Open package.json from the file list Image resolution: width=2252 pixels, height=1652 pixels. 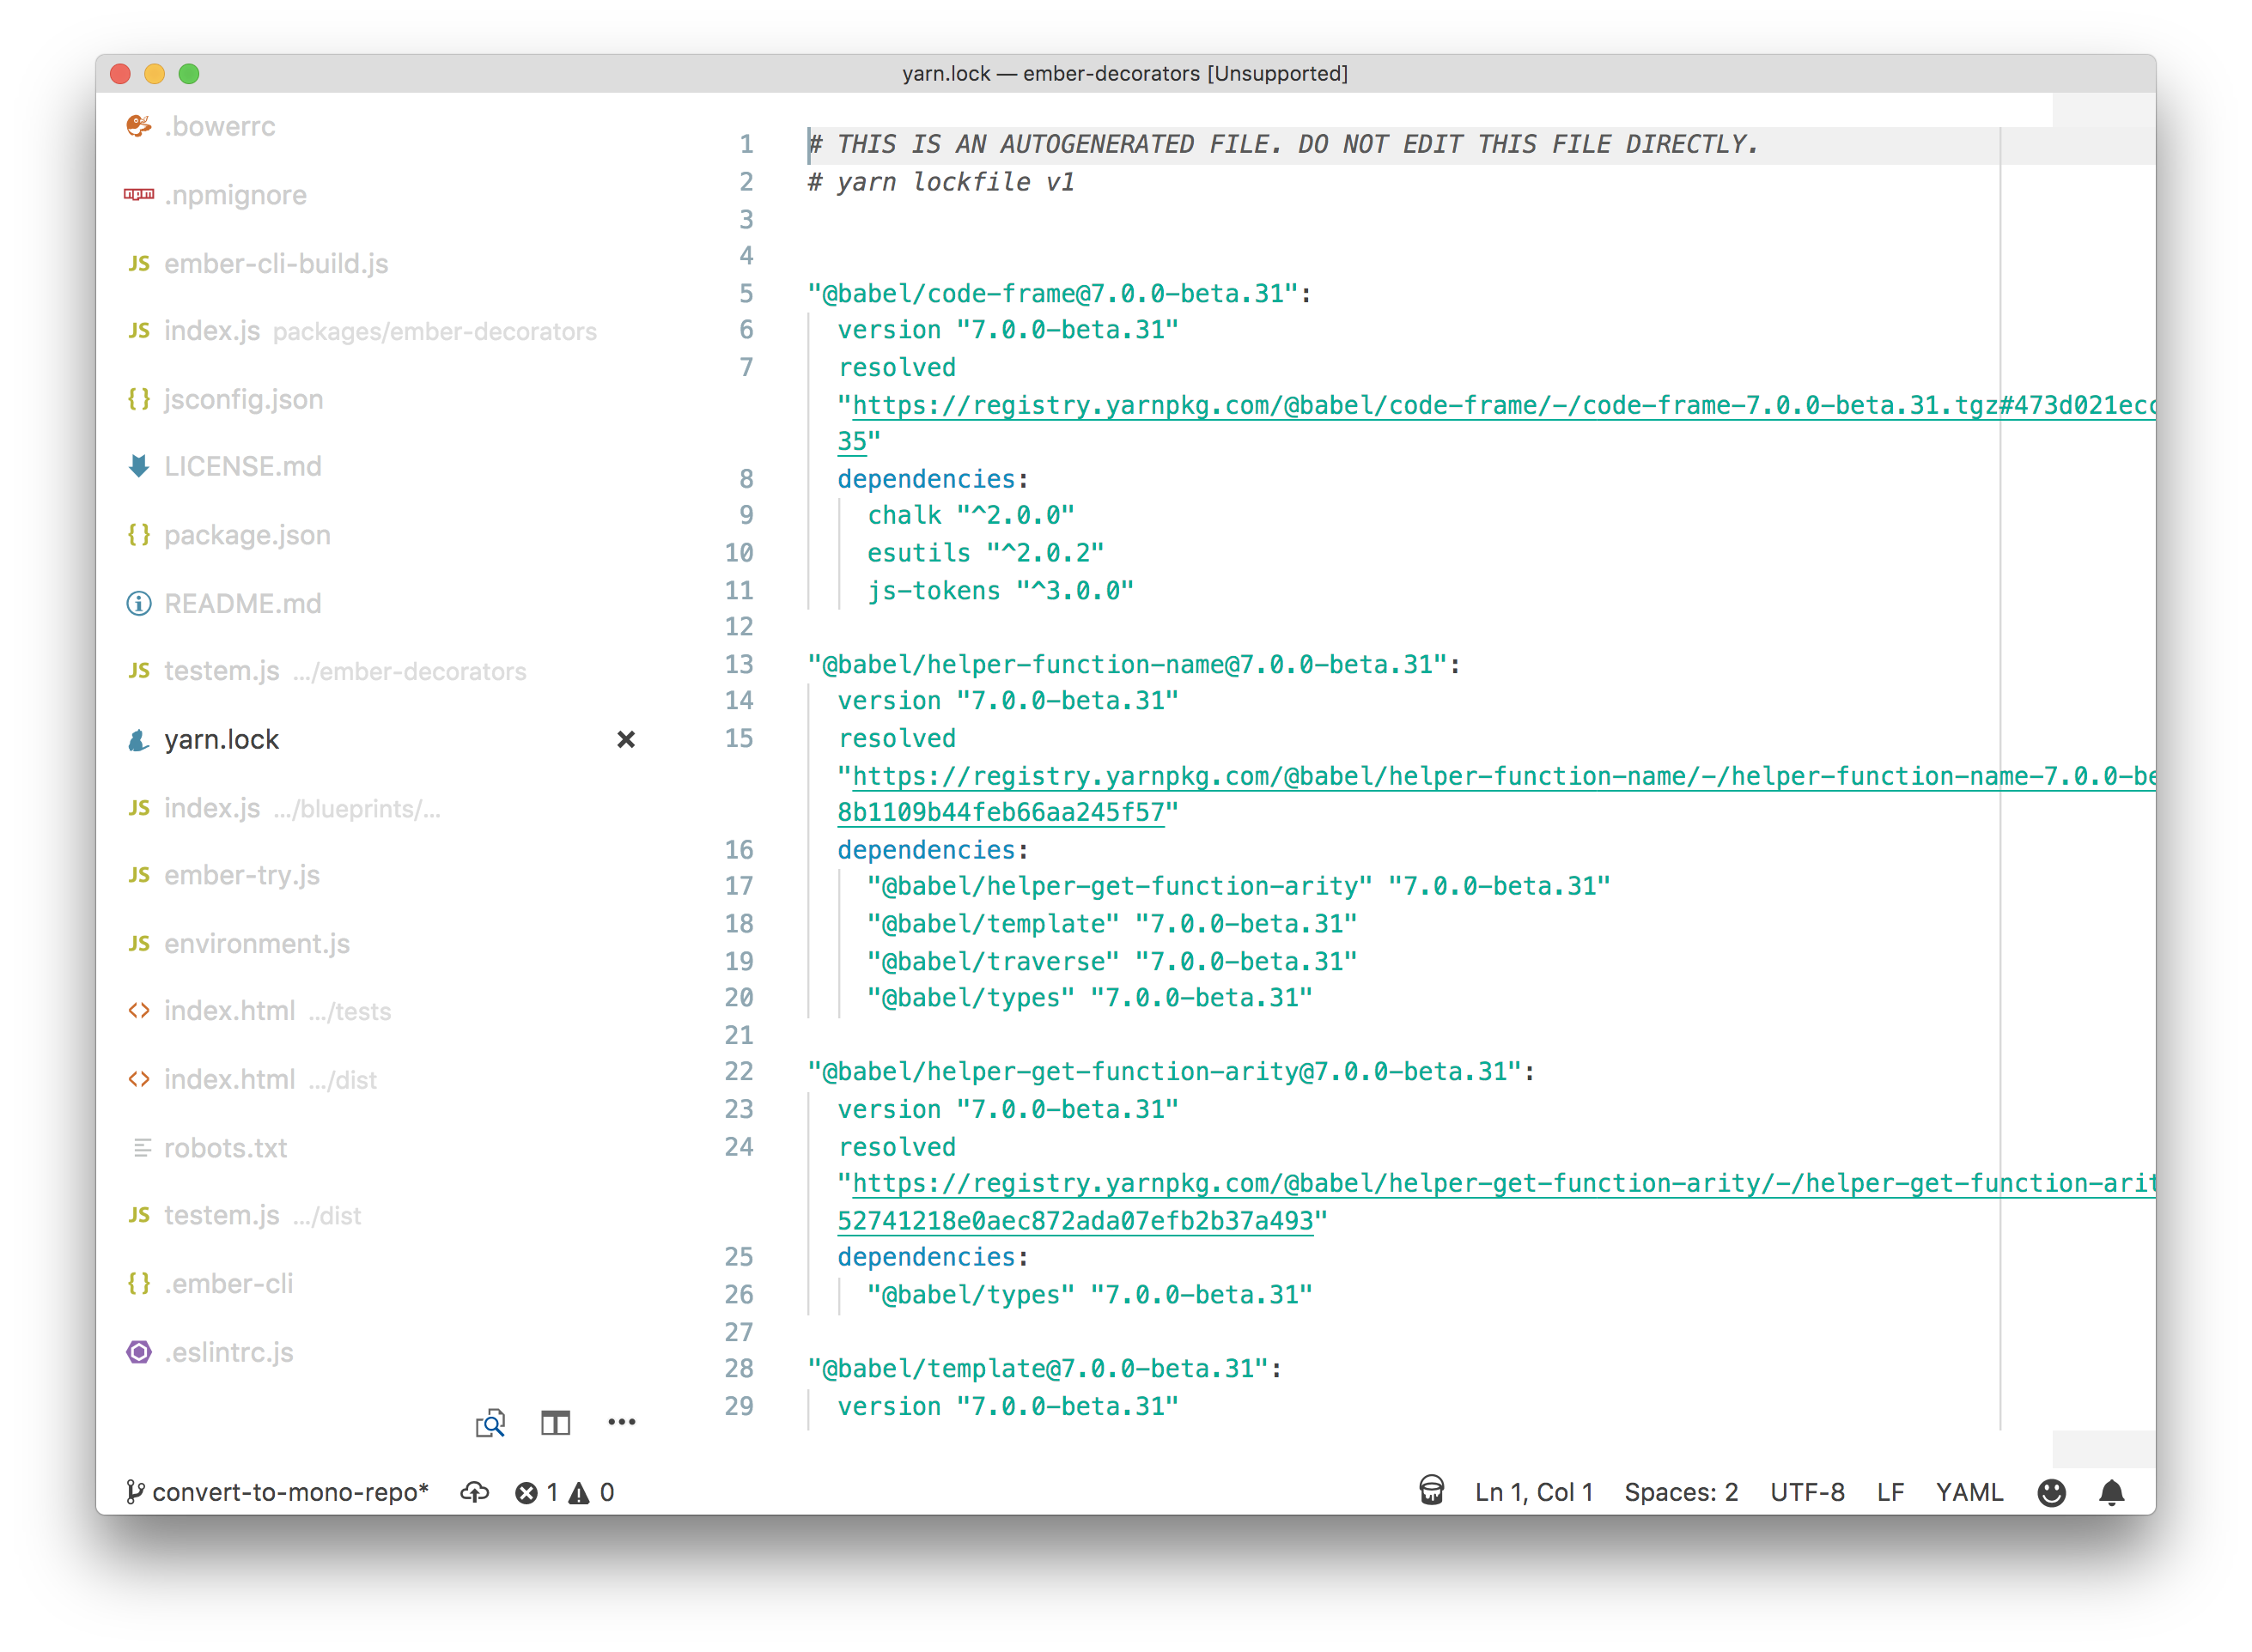(x=247, y=535)
